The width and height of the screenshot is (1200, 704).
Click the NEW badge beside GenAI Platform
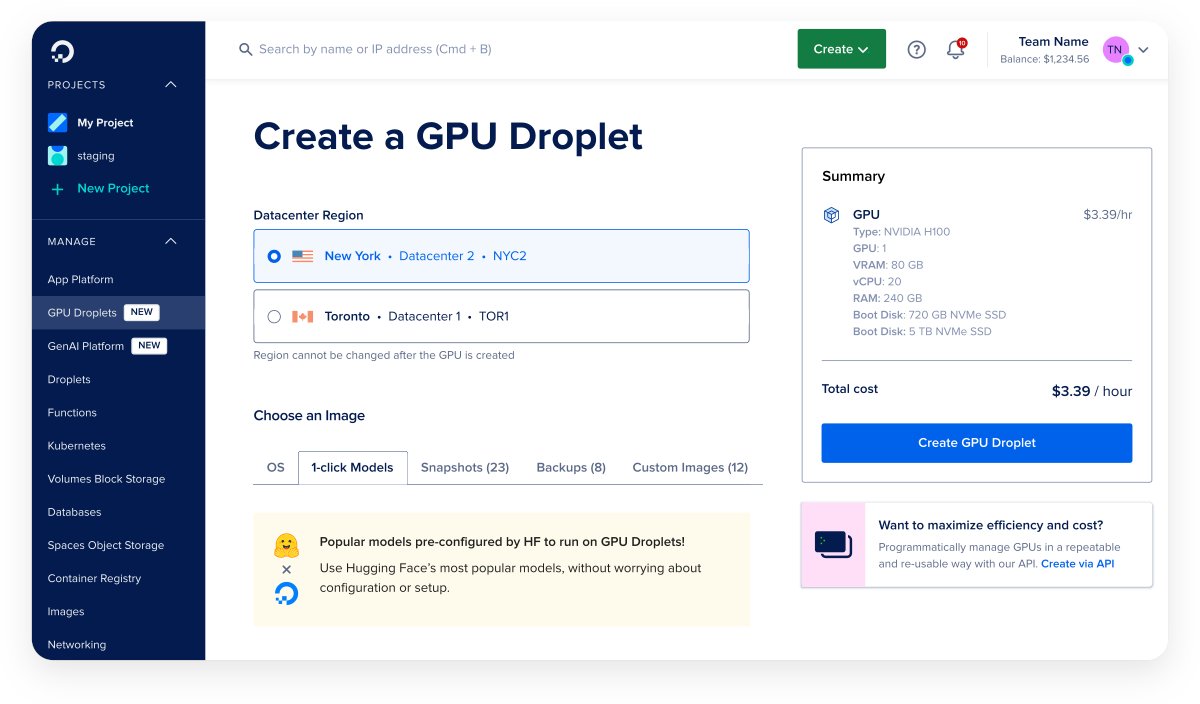pyautogui.click(x=149, y=346)
